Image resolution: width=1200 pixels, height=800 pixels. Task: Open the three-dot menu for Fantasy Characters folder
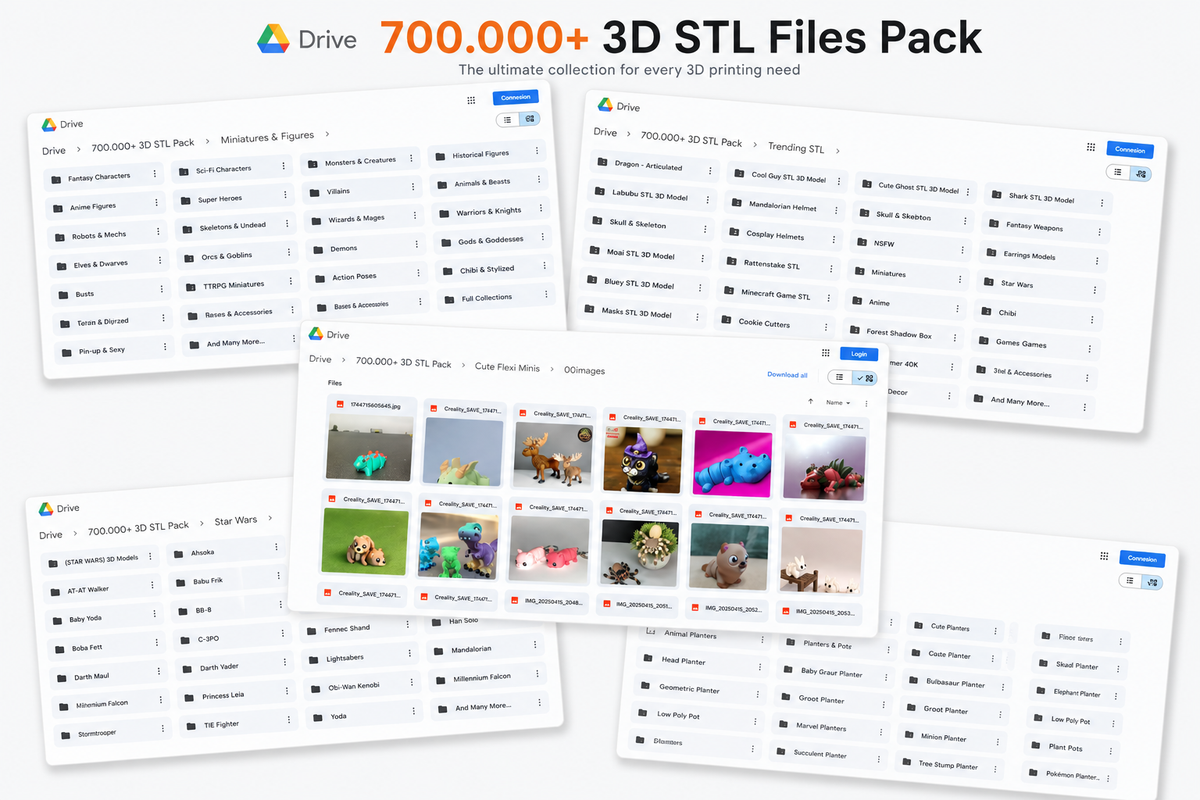pyautogui.click(x=154, y=175)
